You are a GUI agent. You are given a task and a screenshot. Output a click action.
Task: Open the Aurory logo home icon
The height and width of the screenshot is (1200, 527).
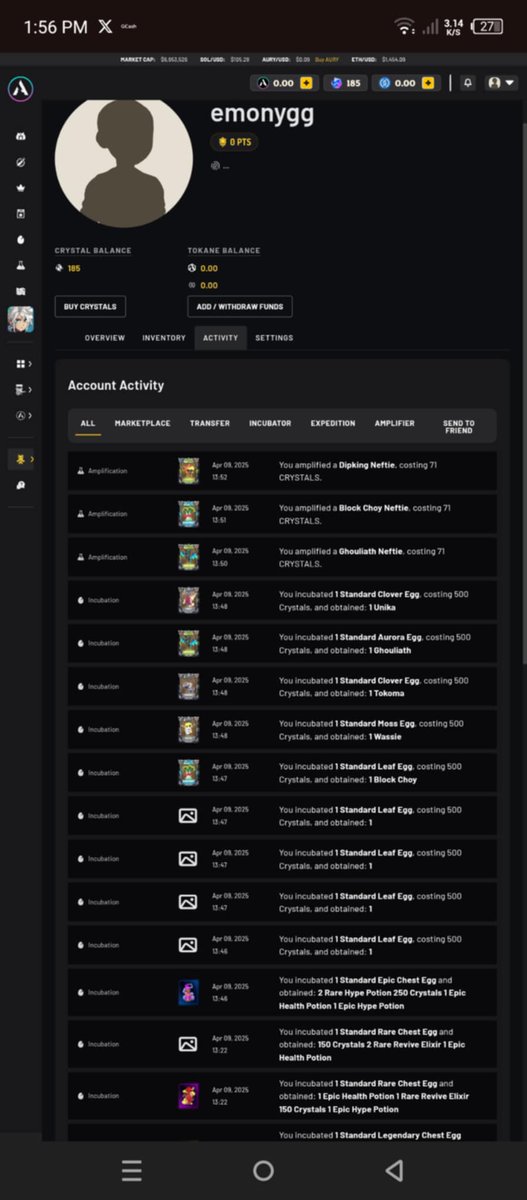[20, 88]
